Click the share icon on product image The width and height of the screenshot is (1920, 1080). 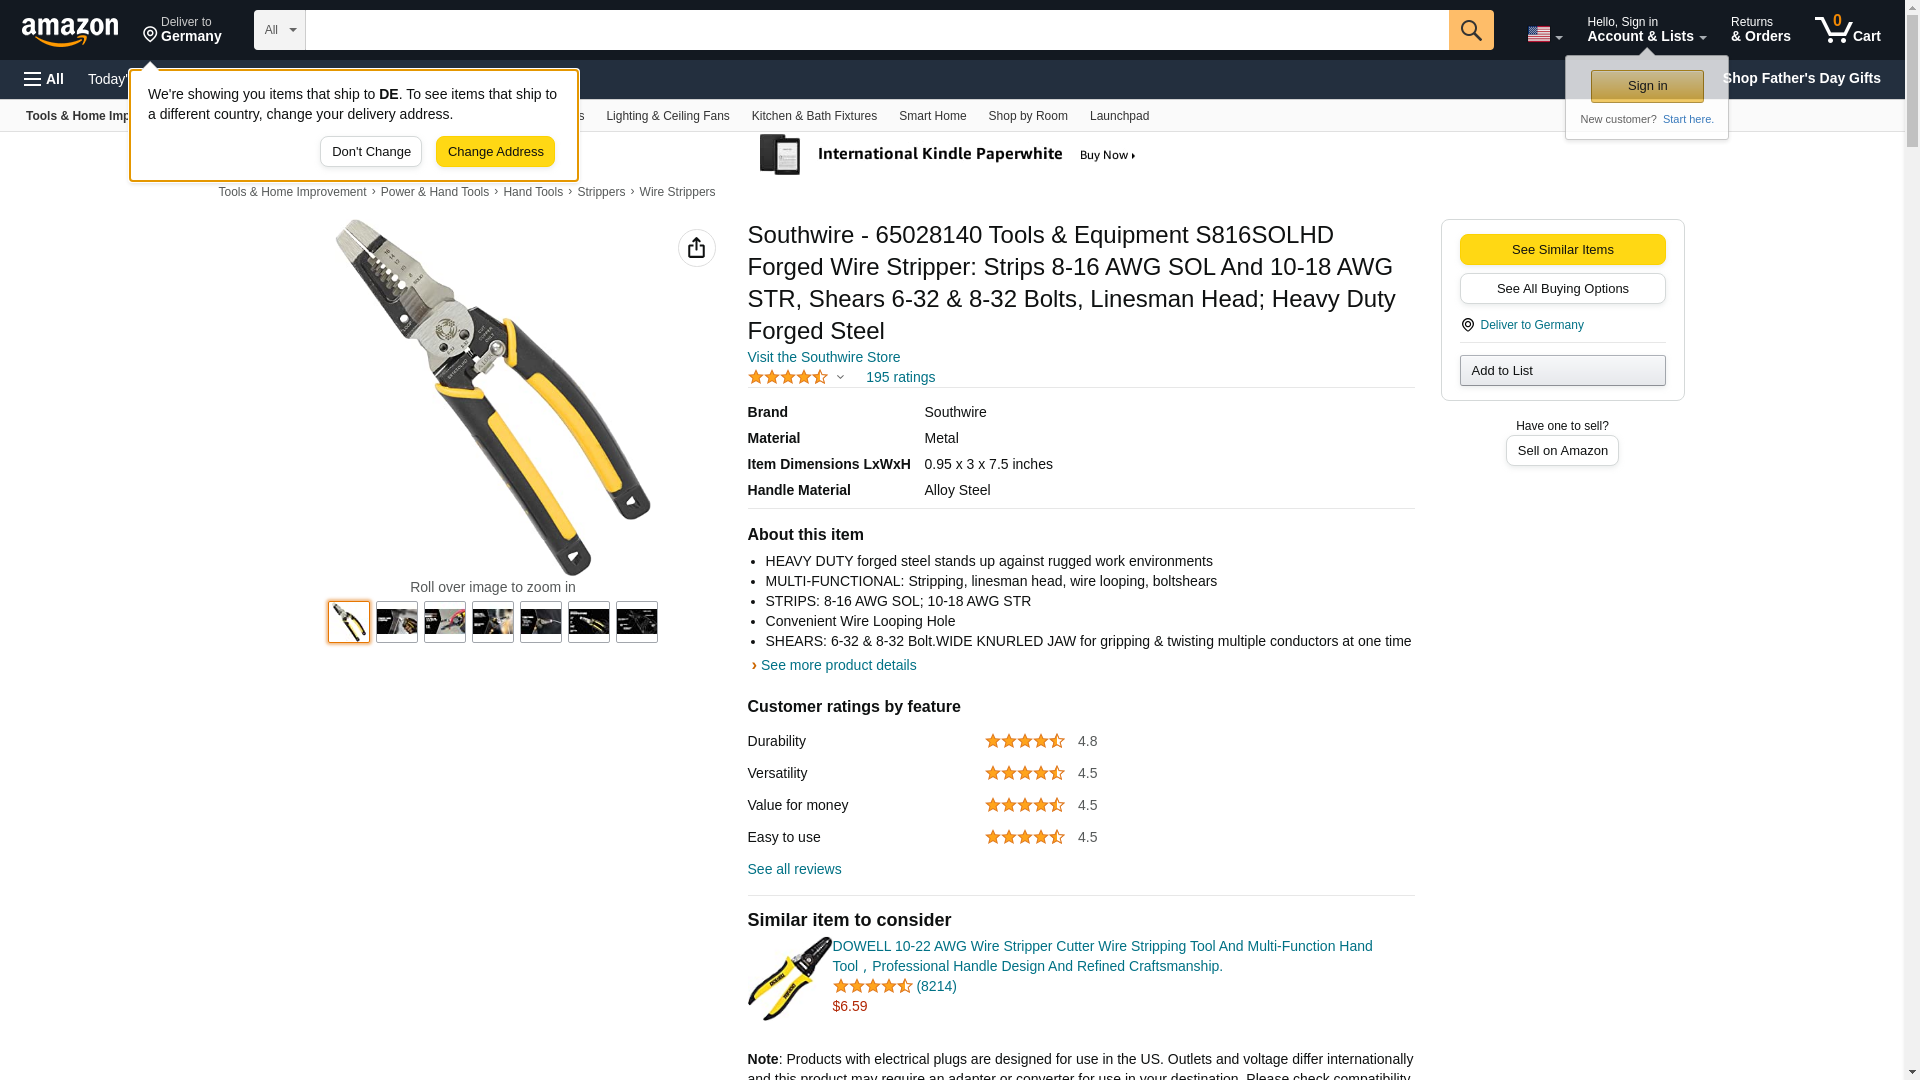point(696,248)
